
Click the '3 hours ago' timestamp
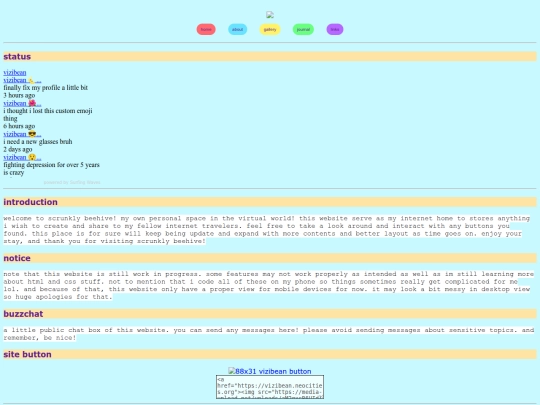(x=19, y=95)
